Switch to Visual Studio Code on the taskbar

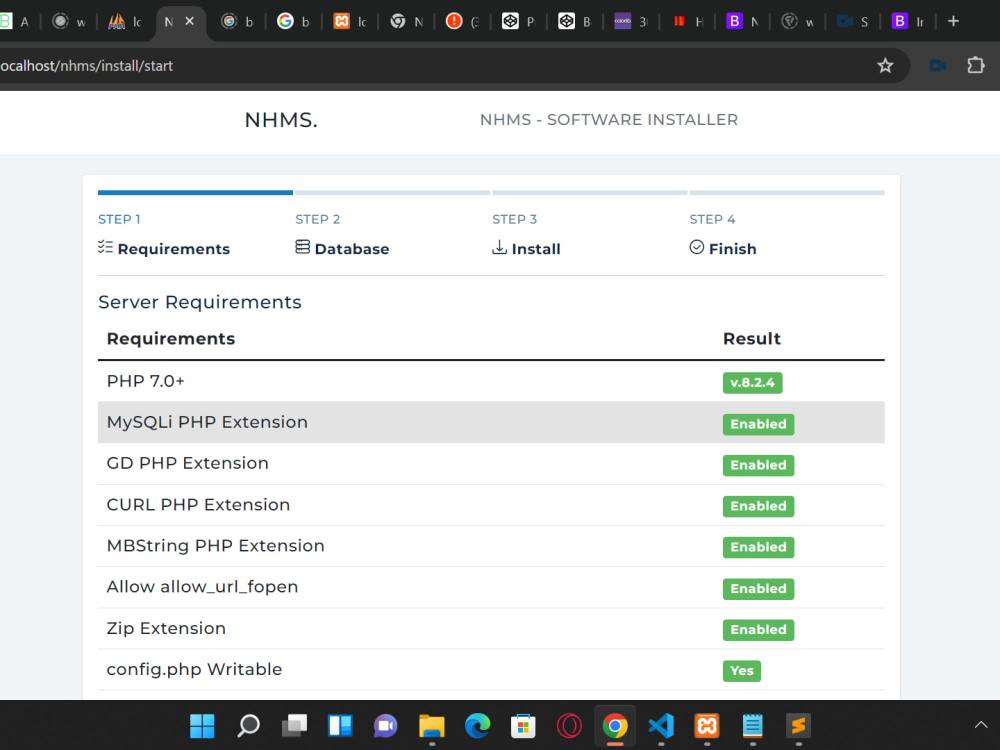pyautogui.click(x=661, y=726)
